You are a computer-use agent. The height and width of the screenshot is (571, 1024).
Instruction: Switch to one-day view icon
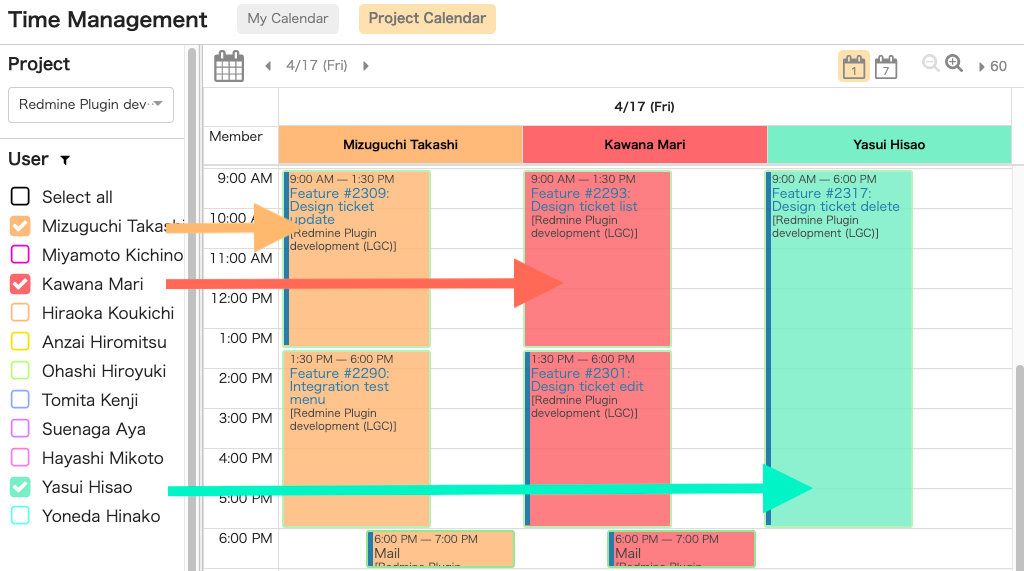click(854, 66)
